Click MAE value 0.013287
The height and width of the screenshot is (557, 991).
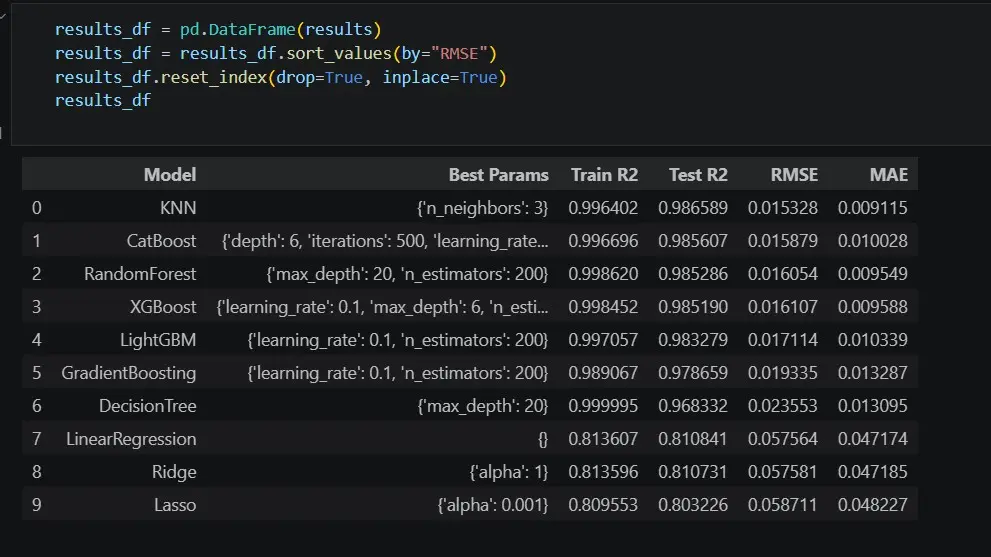click(873, 372)
